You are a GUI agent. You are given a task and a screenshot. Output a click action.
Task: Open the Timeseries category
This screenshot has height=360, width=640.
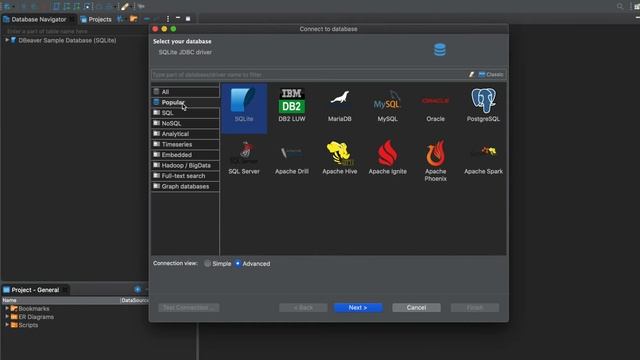point(185,144)
